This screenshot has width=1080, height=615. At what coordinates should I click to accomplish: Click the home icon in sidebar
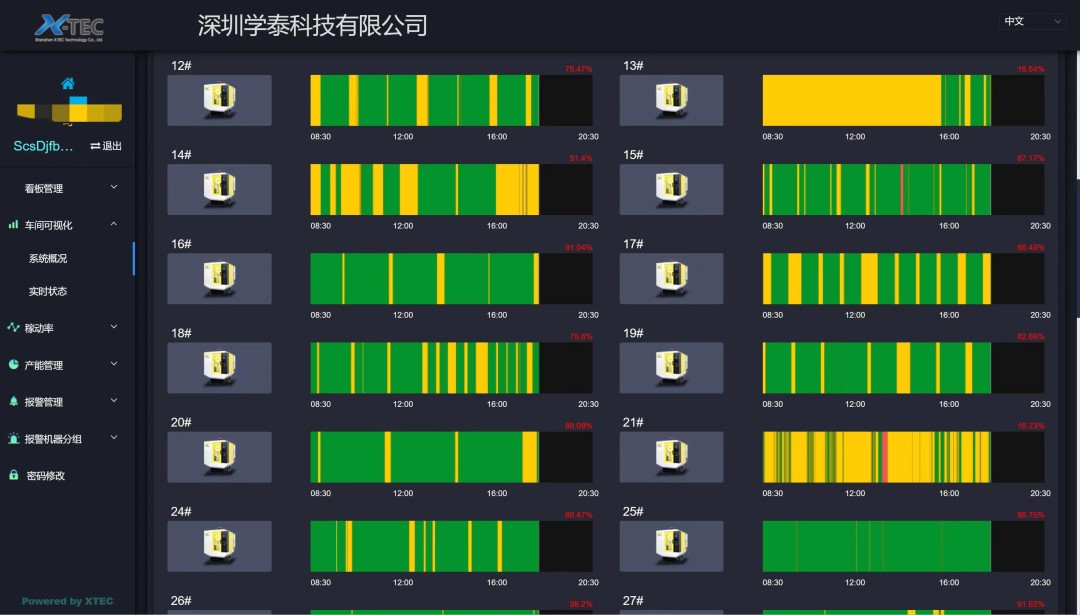pos(68,83)
